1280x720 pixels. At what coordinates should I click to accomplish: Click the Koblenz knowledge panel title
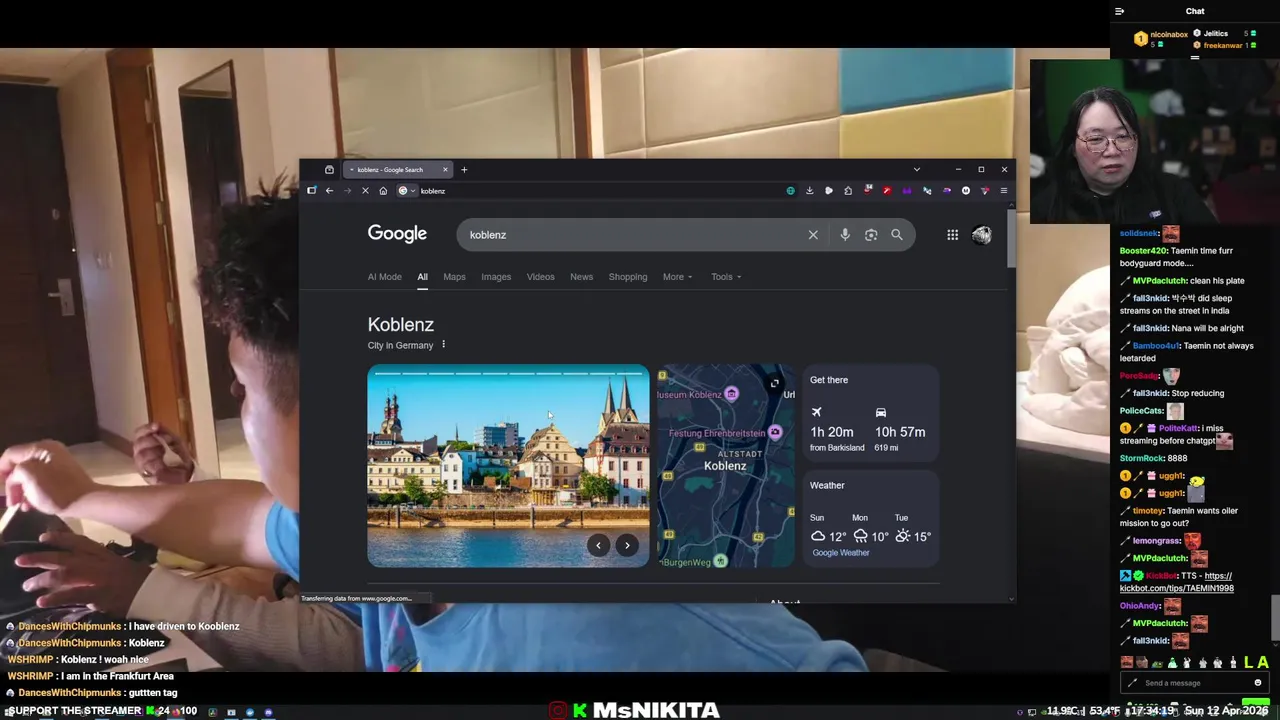click(x=400, y=325)
